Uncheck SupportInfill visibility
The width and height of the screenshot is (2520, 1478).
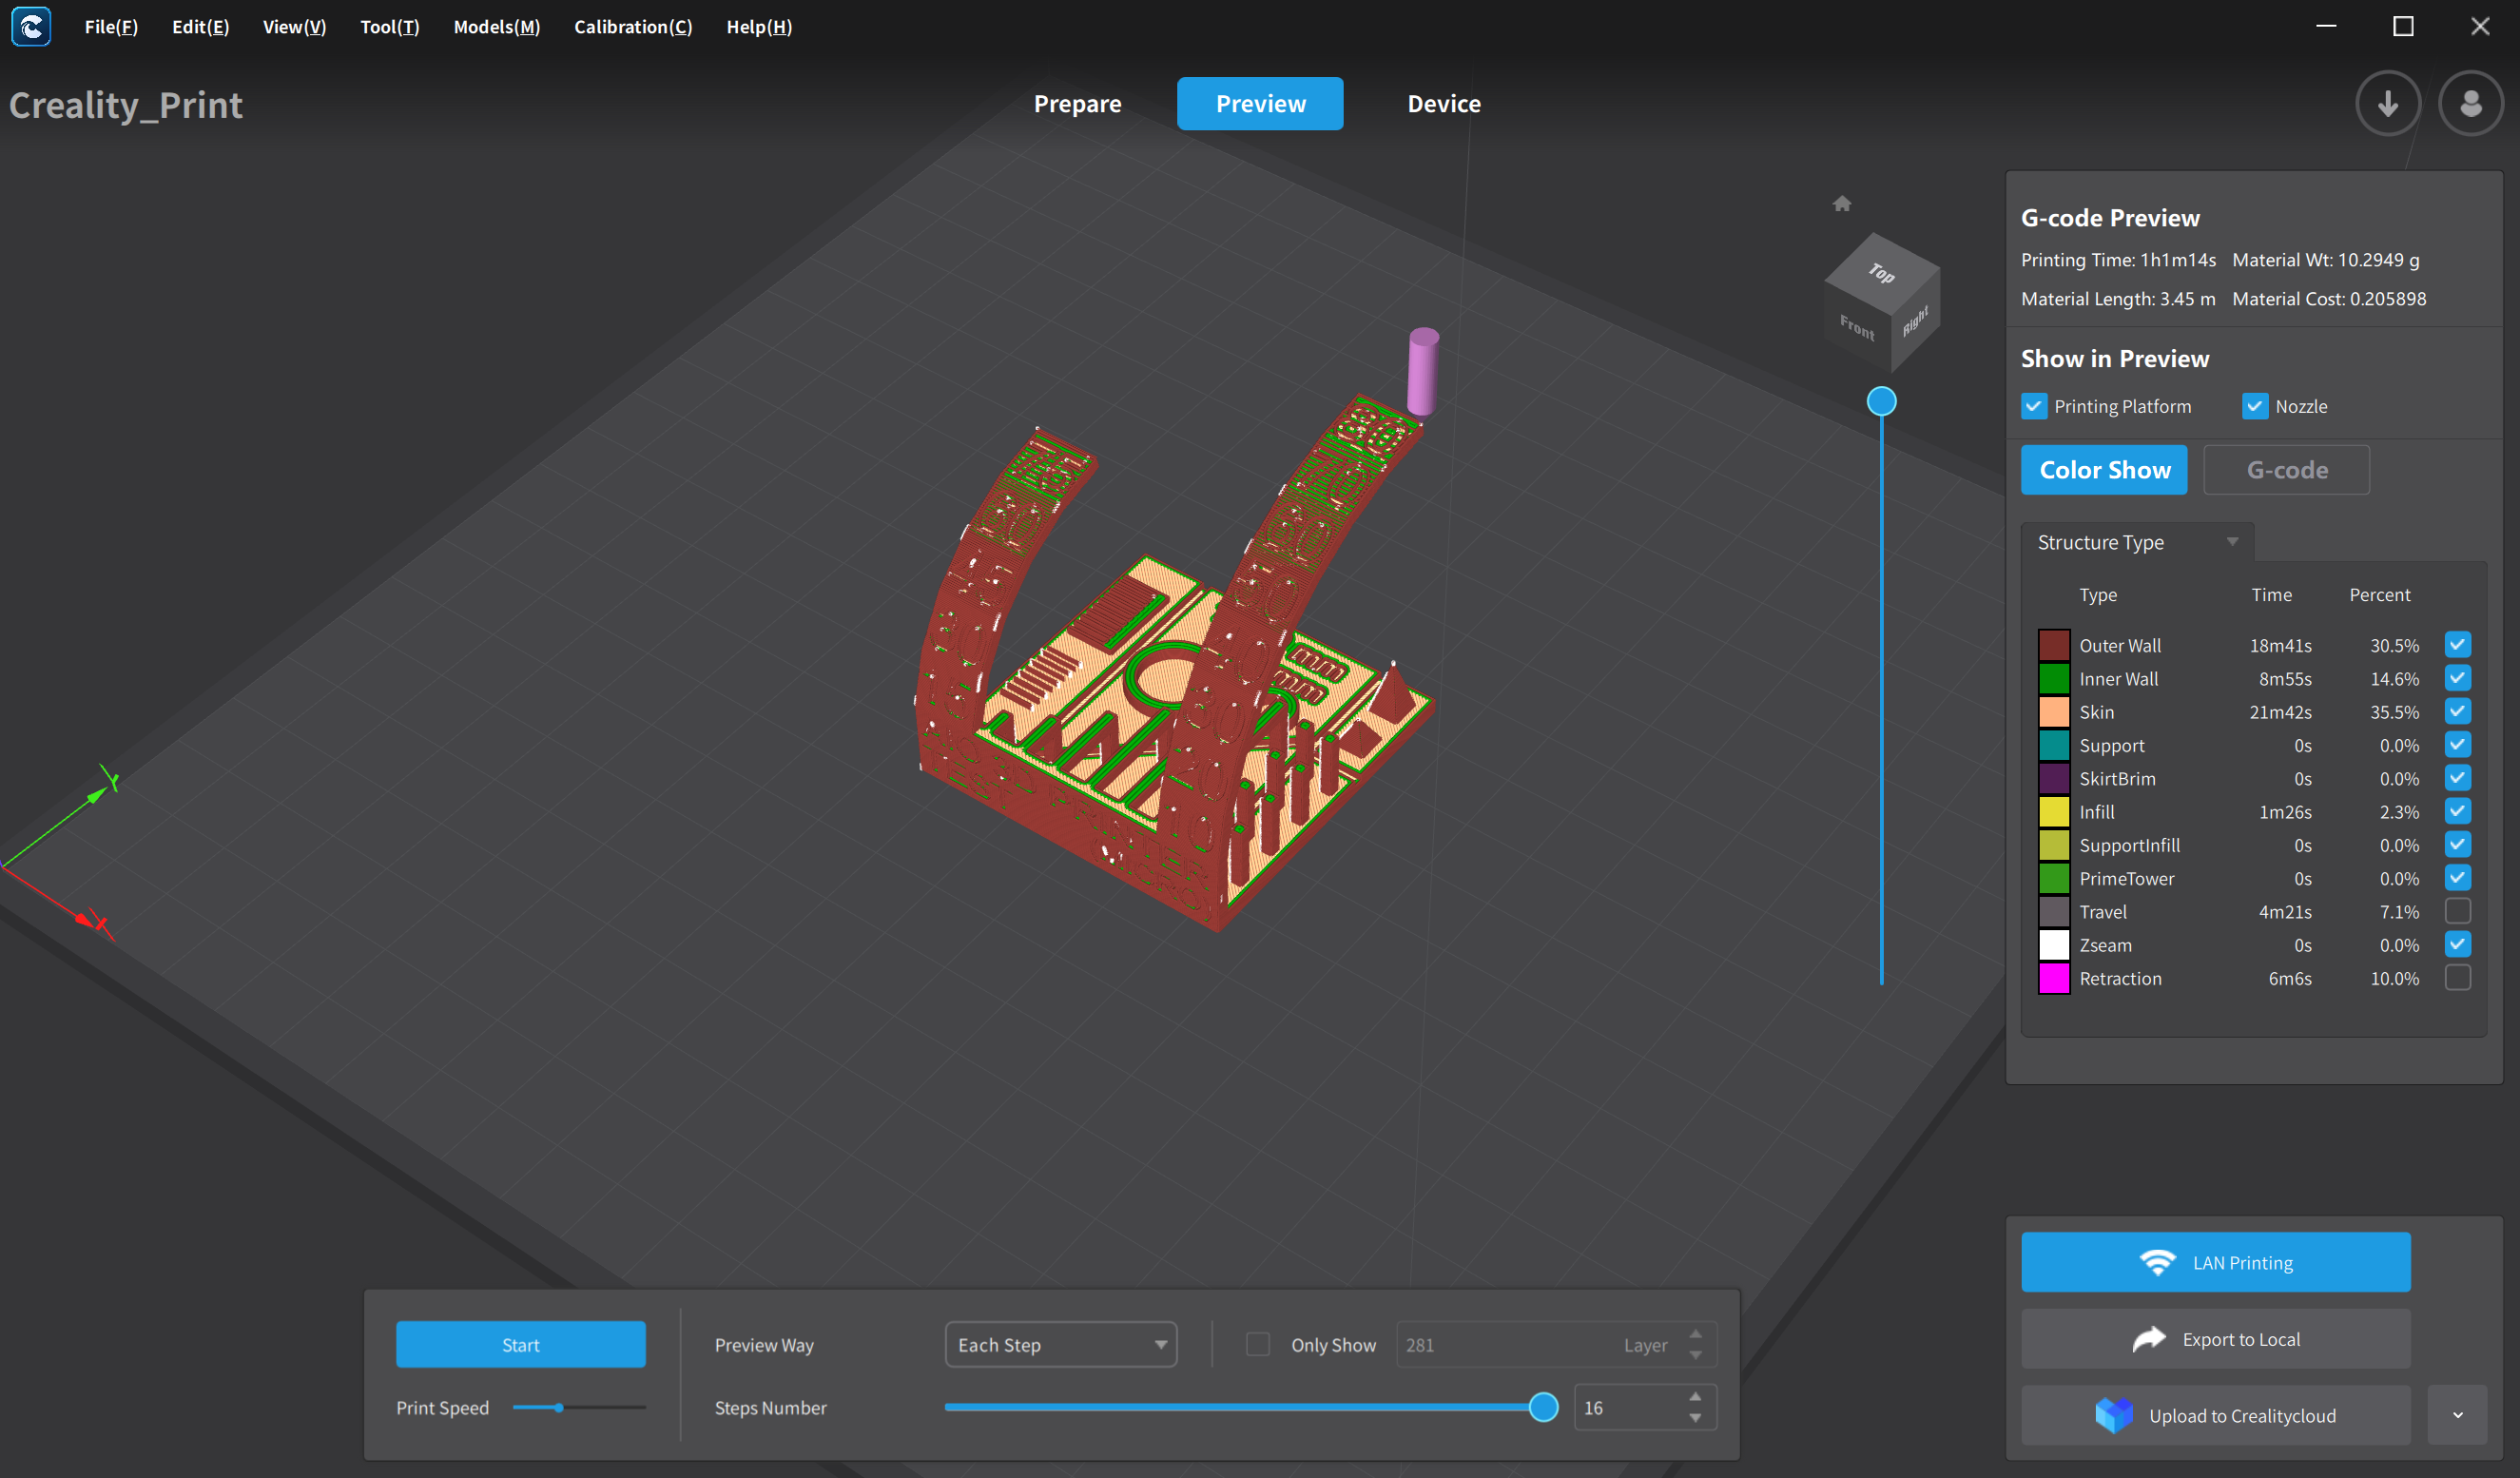pyautogui.click(x=2457, y=845)
